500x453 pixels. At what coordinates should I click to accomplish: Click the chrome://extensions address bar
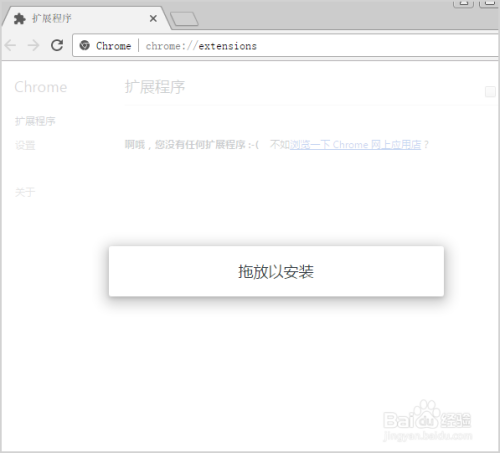tap(287, 45)
